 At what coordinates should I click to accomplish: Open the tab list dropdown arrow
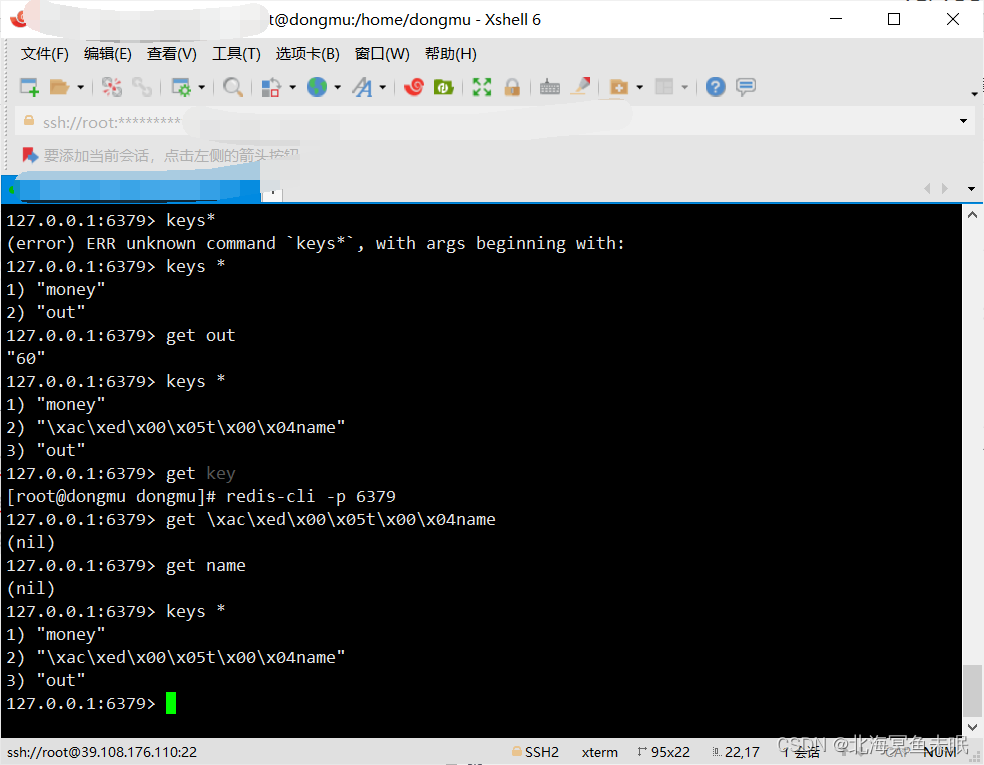[x=971, y=189]
